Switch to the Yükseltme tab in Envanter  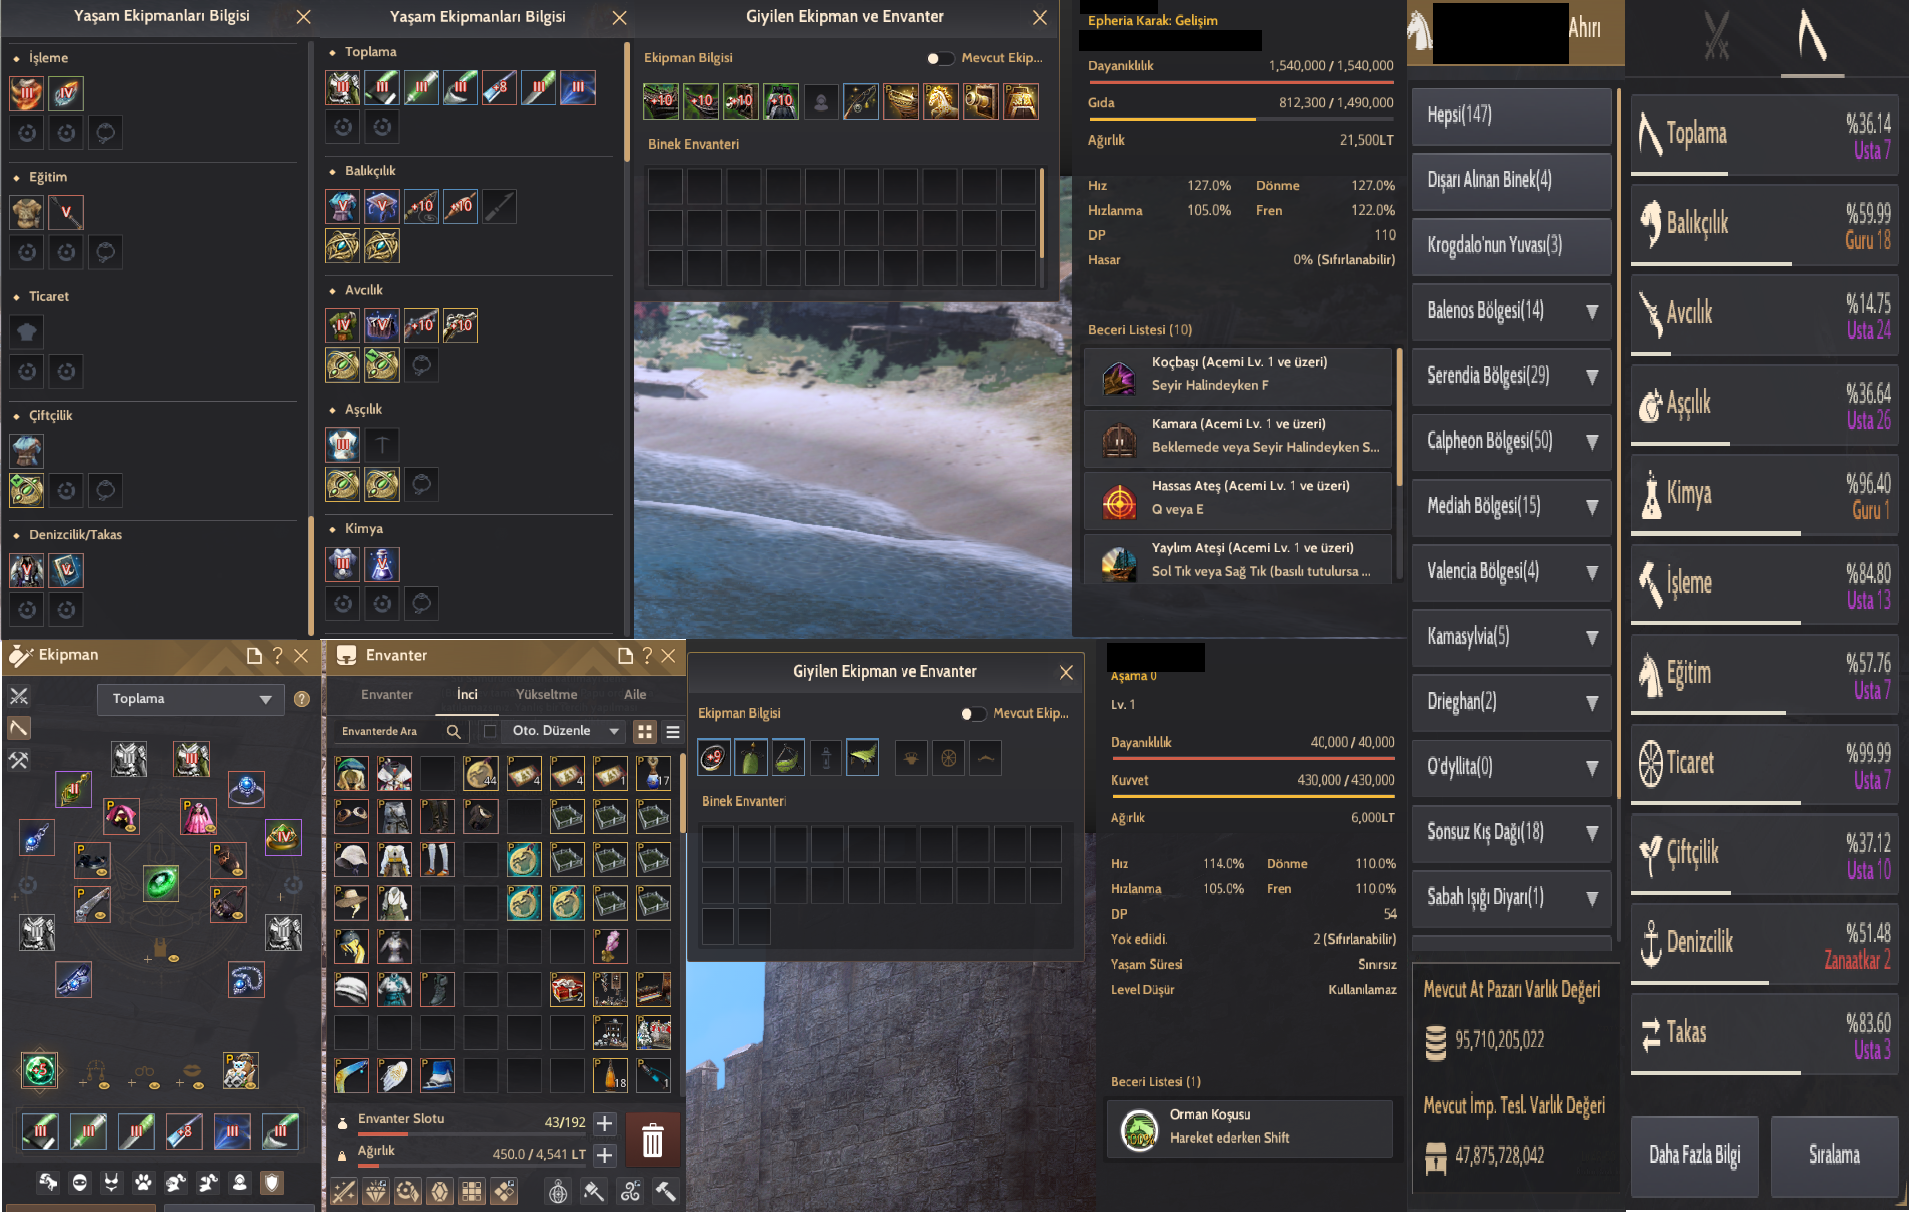click(x=546, y=695)
